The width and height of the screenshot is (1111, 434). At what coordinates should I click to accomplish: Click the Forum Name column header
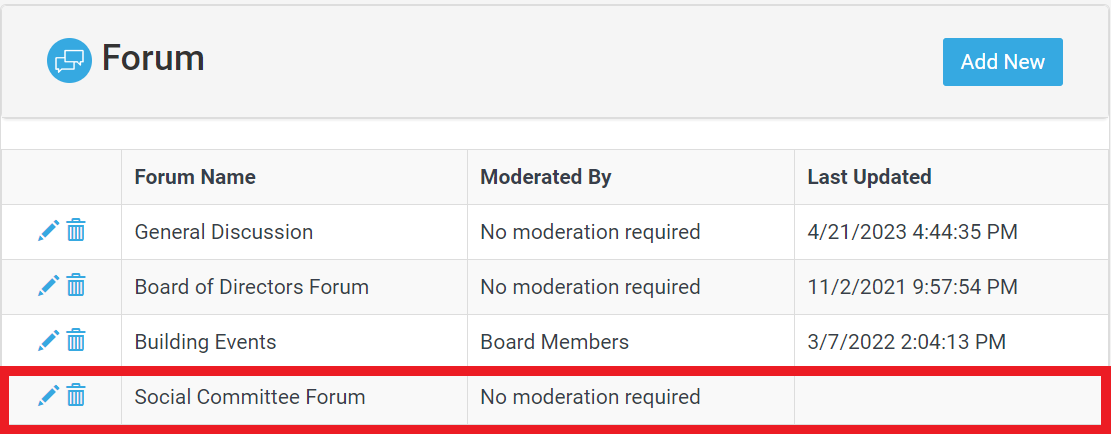pos(195,177)
